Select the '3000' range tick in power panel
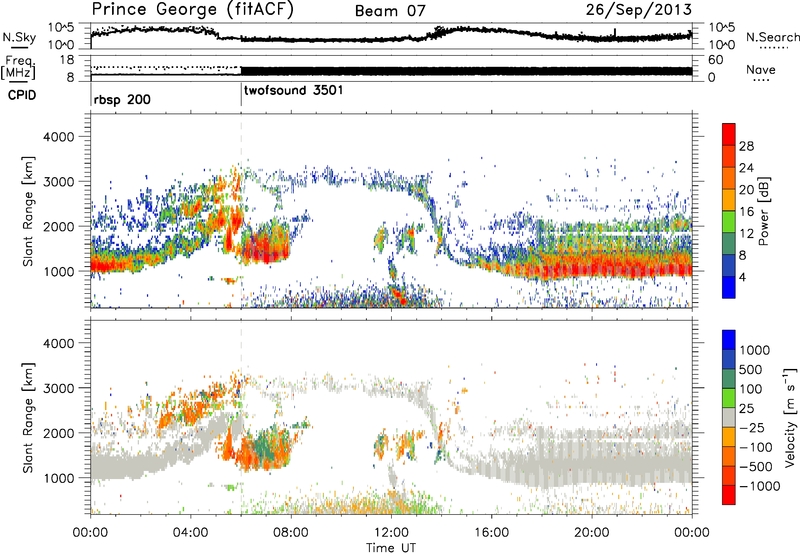 (x=58, y=182)
